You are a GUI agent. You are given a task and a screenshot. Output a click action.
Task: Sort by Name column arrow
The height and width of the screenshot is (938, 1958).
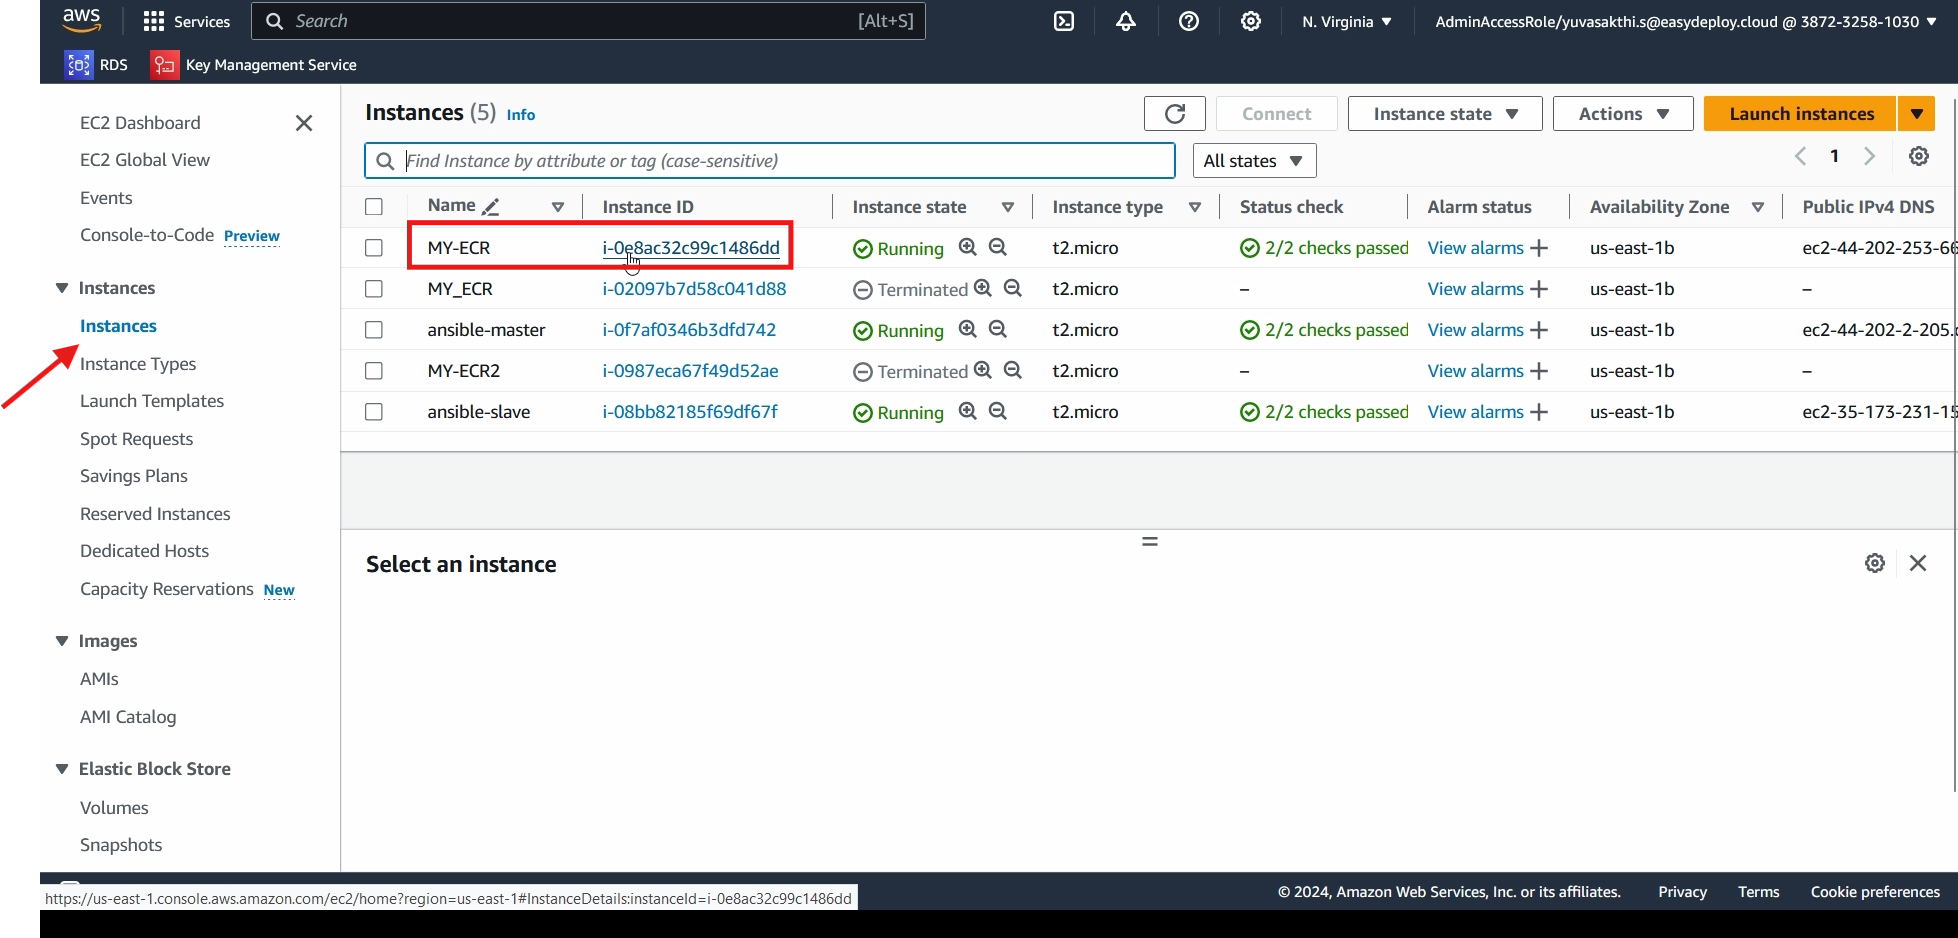click(x=558, y=207)
